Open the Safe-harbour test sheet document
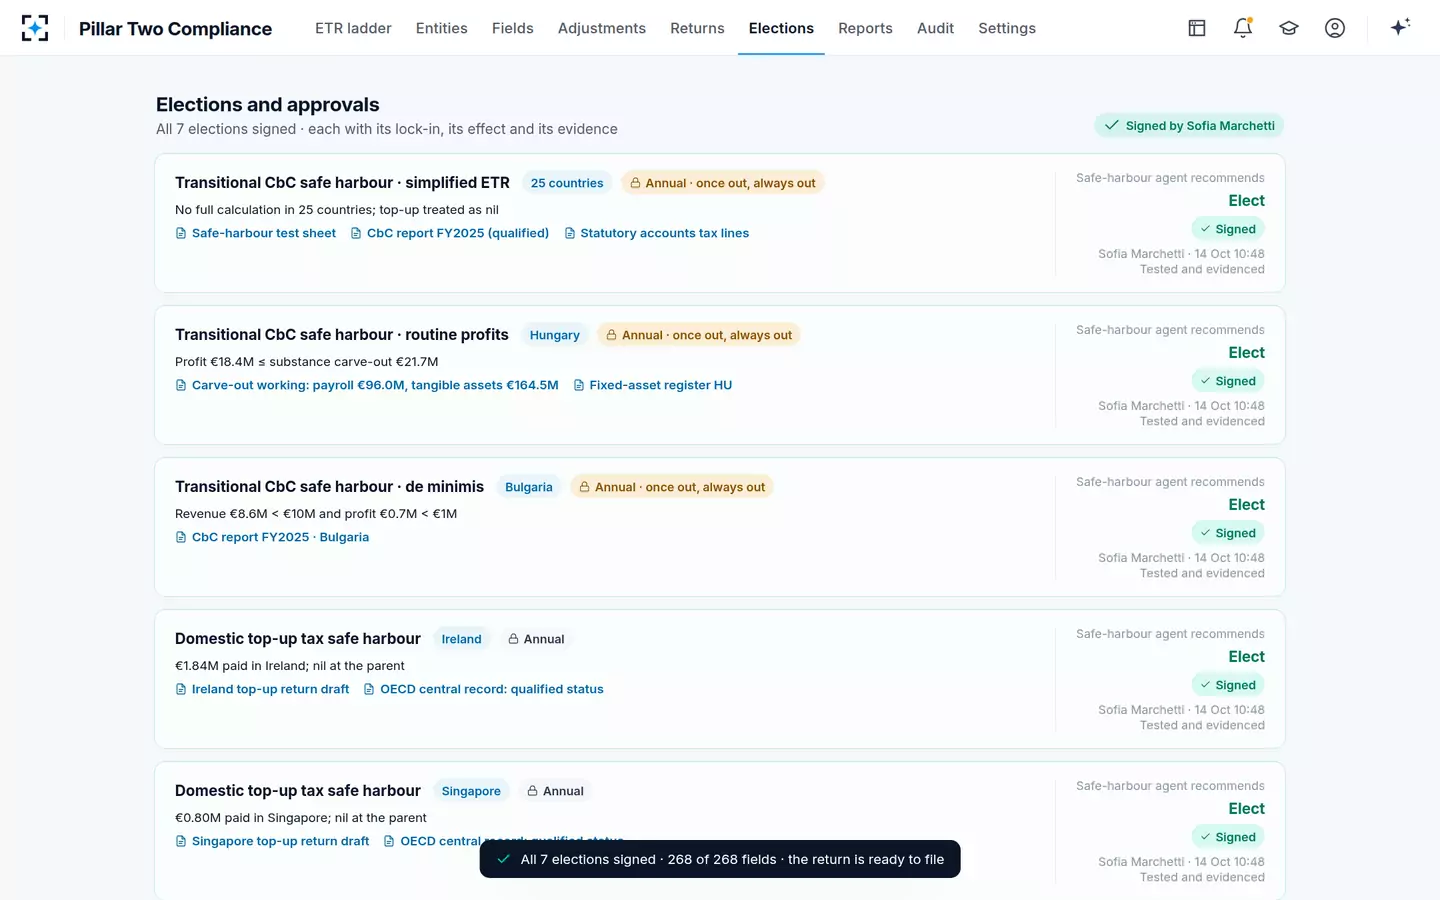The image size is (1440, 900). [x=264, y=233]
